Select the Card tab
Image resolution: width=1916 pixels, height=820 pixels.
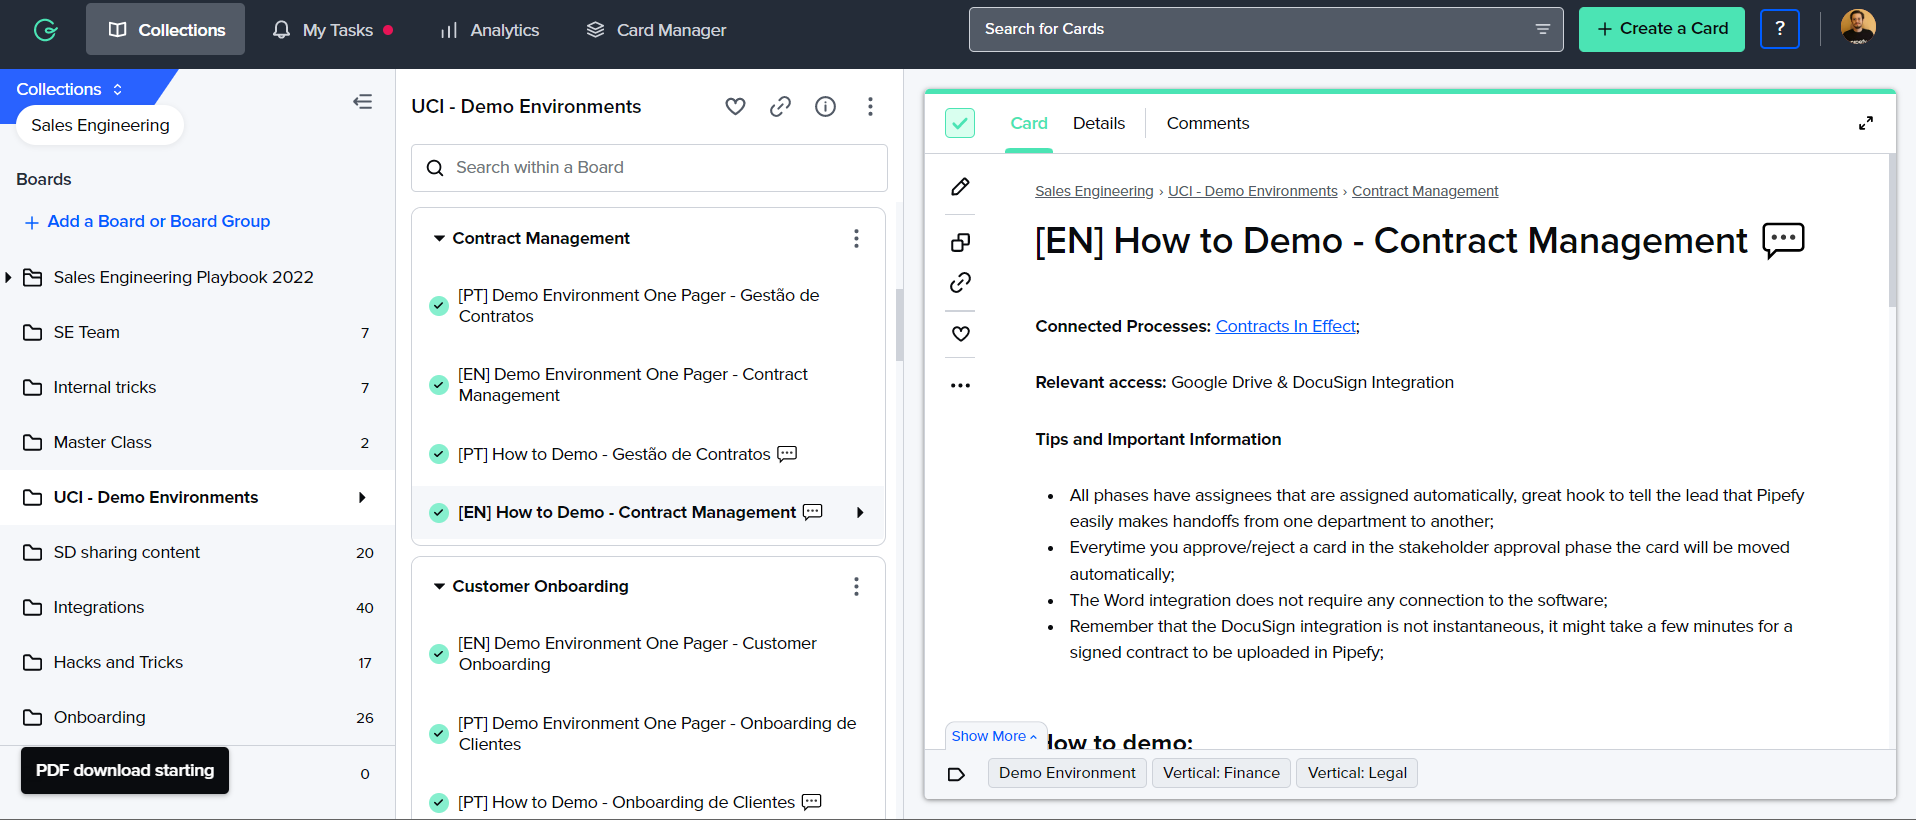click(1029, 123)
